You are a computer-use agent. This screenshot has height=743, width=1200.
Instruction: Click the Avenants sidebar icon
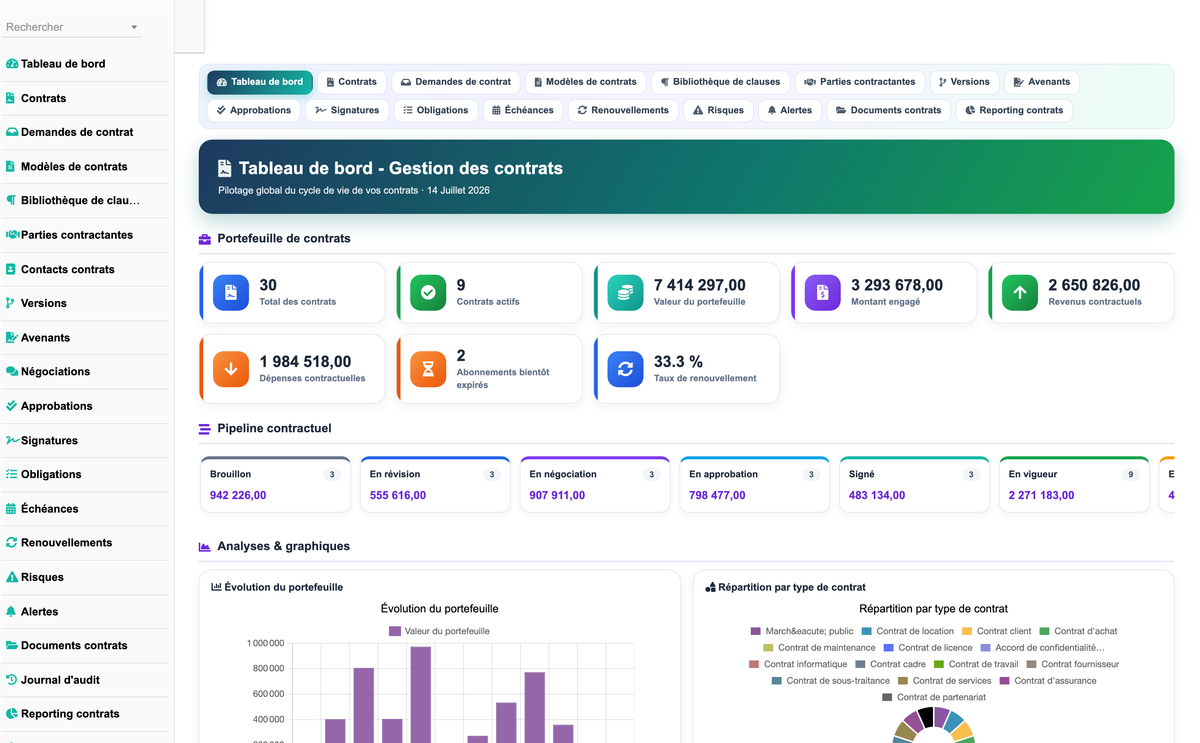tap(12, 338)
